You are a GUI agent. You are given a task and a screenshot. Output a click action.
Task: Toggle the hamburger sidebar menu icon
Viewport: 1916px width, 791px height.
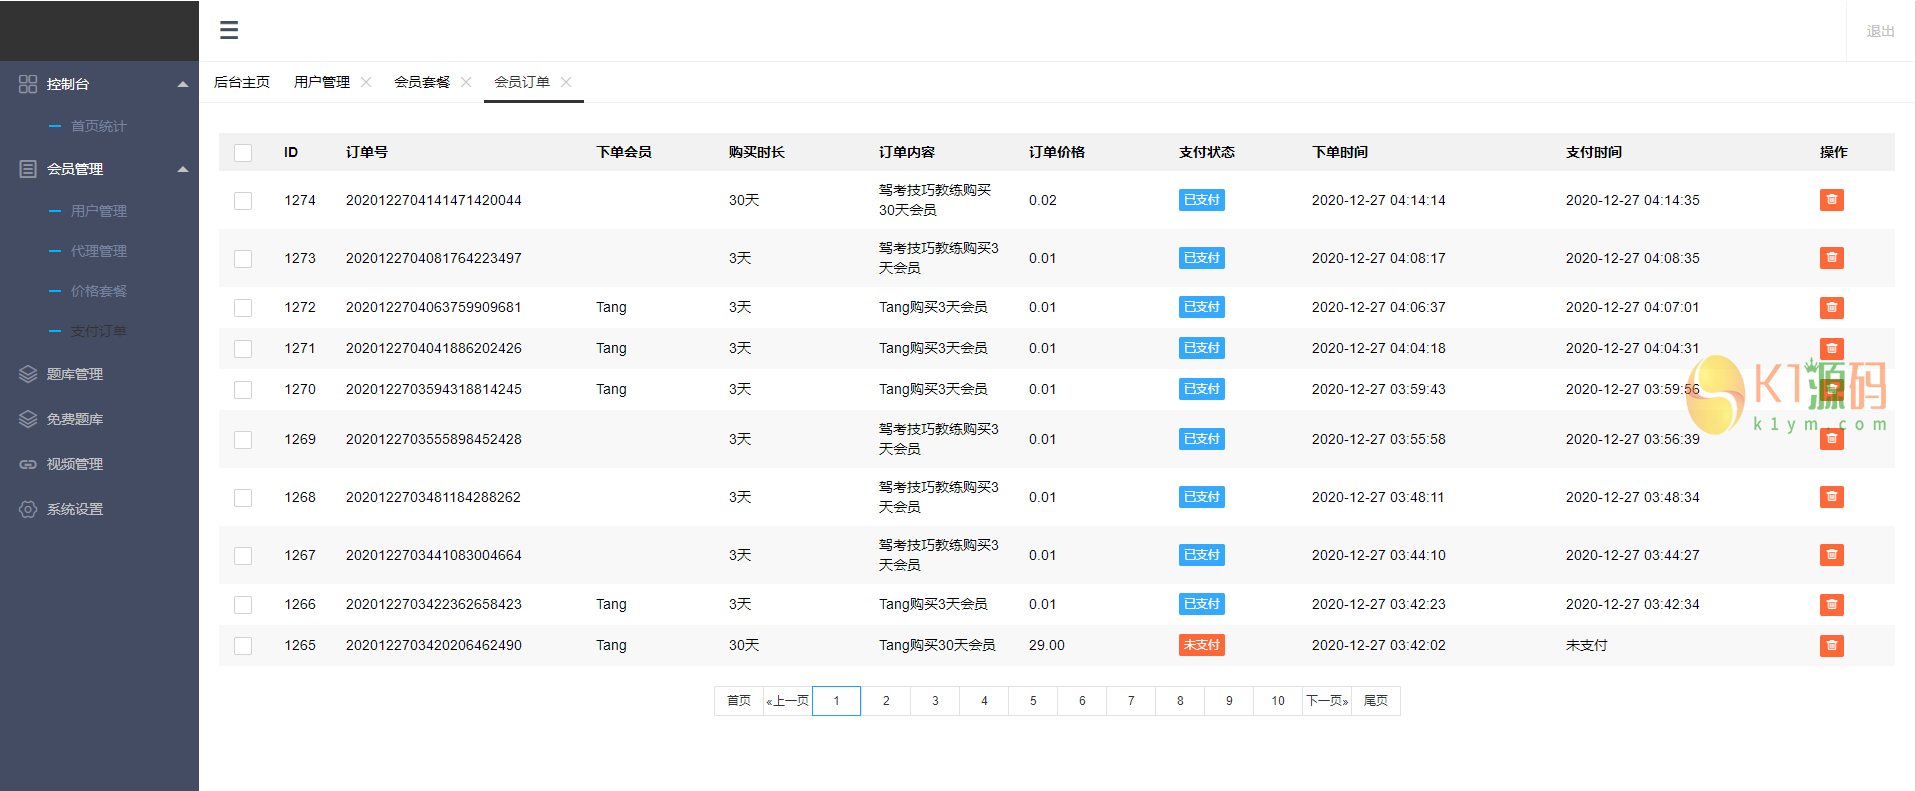tap(229, 30)
